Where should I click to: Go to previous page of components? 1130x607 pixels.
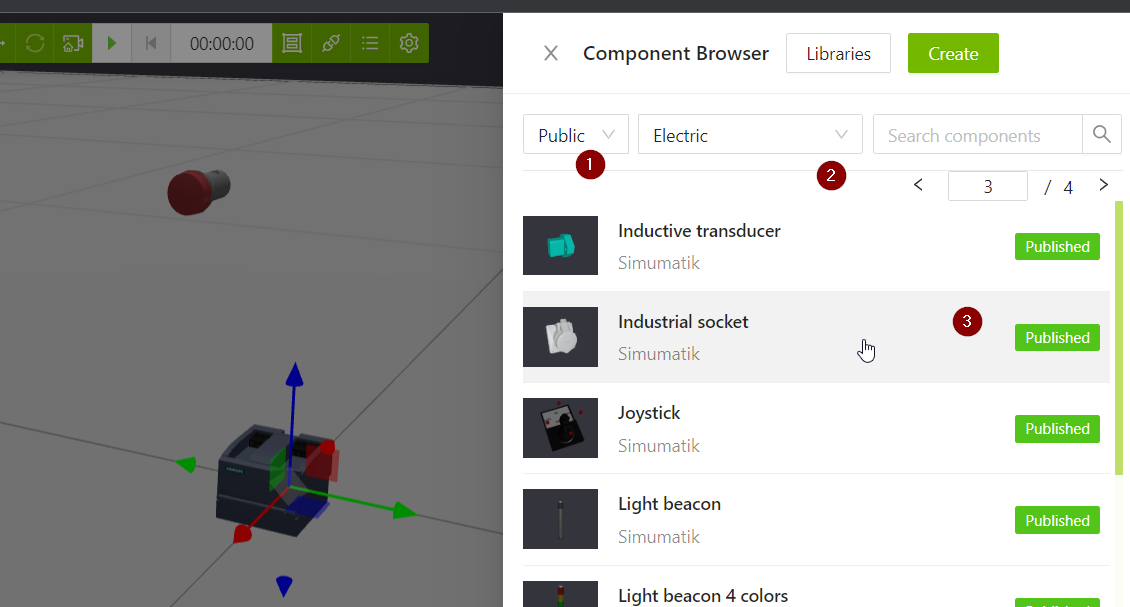pos(918,185)
